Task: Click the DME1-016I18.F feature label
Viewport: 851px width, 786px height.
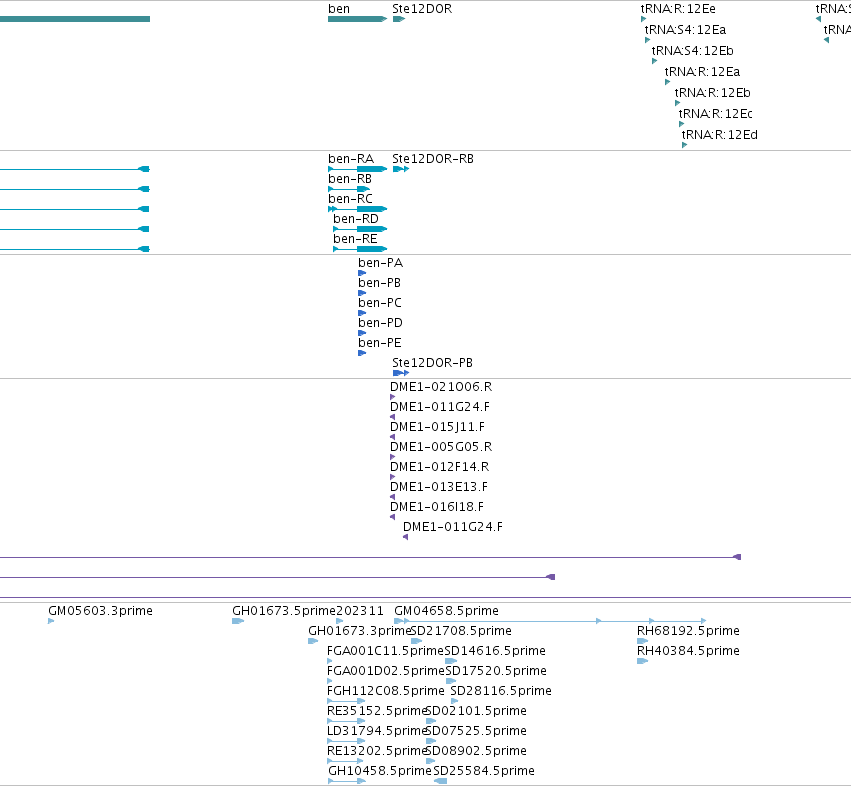Action: (x=437, y=507)
